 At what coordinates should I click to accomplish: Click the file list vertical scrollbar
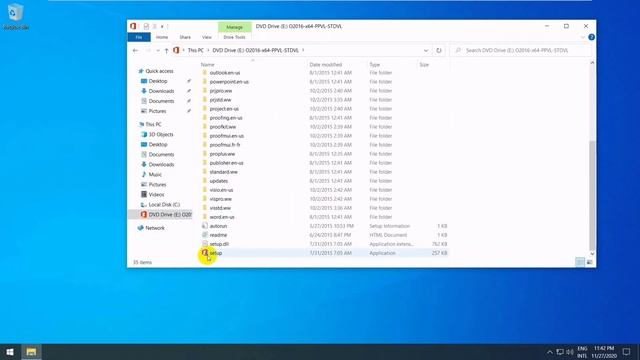click(x=592, y=195)
